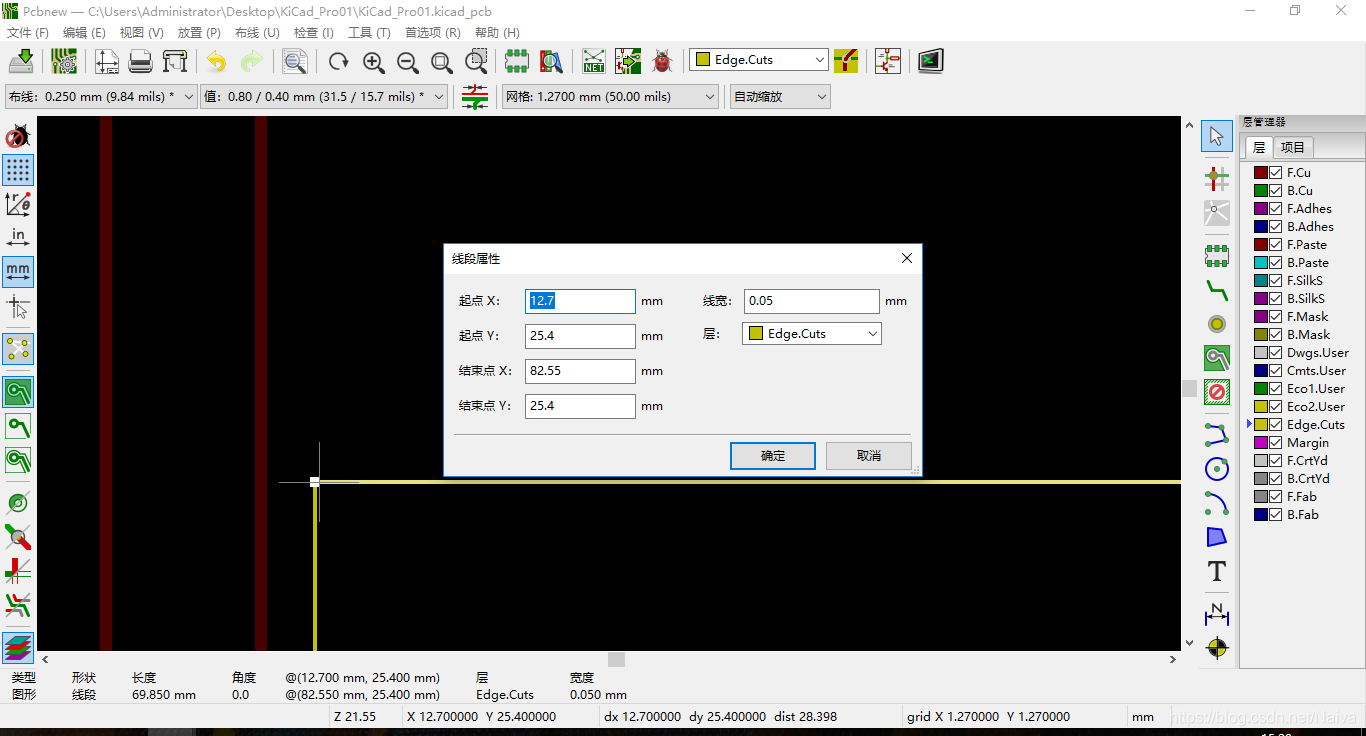Switch to the 项目 tab in layer manager
The width and height of the screenshot is (1366, 736).
tap(1292, 147)
